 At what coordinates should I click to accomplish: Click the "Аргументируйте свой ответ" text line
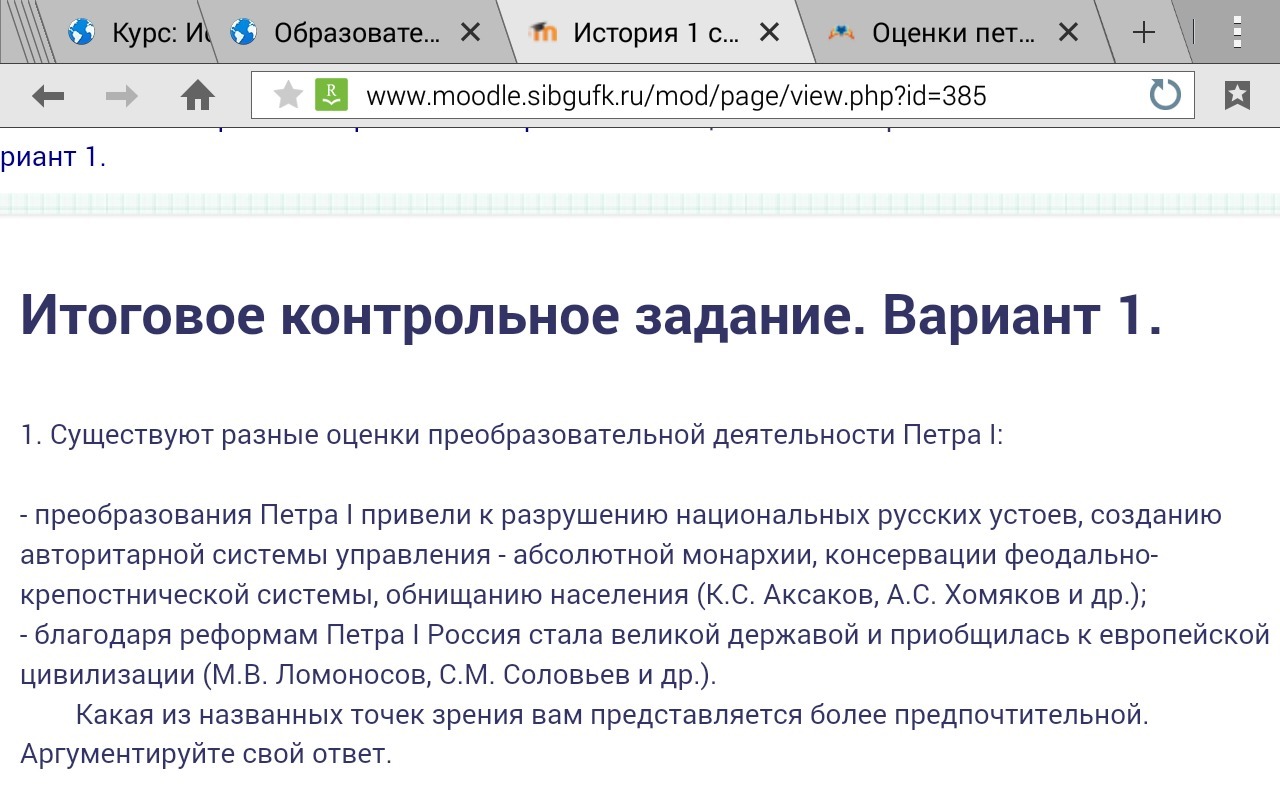tap(205, 754)
